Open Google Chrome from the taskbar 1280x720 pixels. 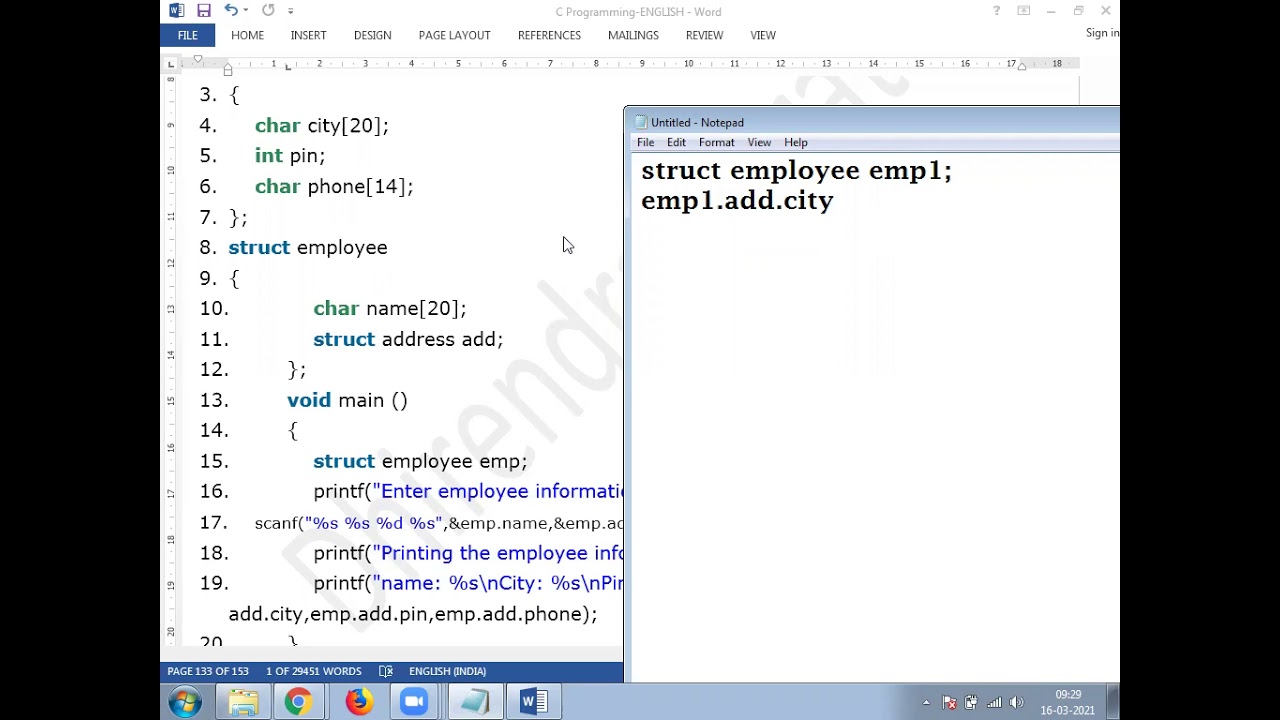298,702
